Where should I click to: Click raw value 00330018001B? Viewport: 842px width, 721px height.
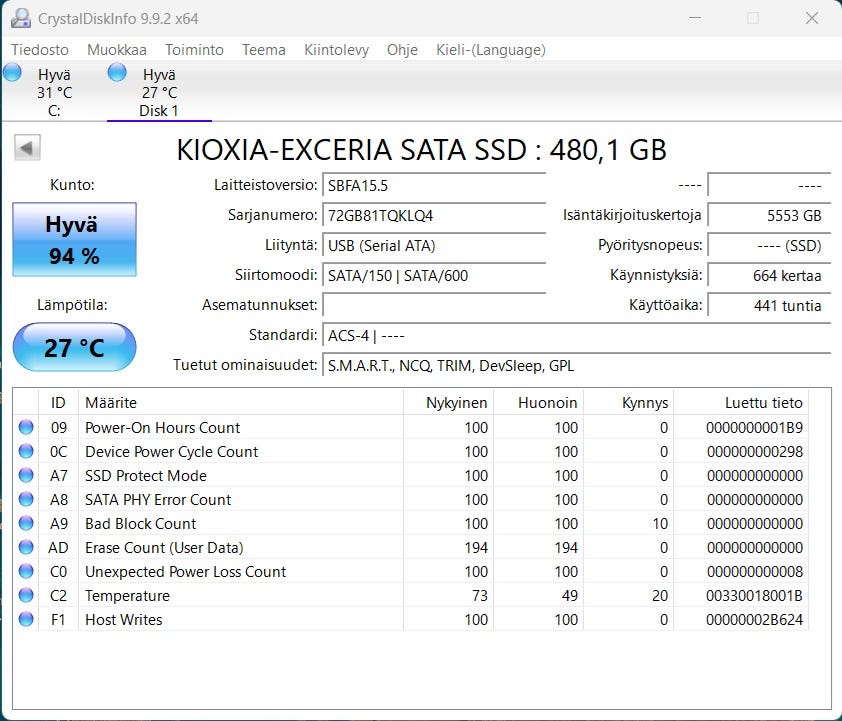[x=754, y=596]
